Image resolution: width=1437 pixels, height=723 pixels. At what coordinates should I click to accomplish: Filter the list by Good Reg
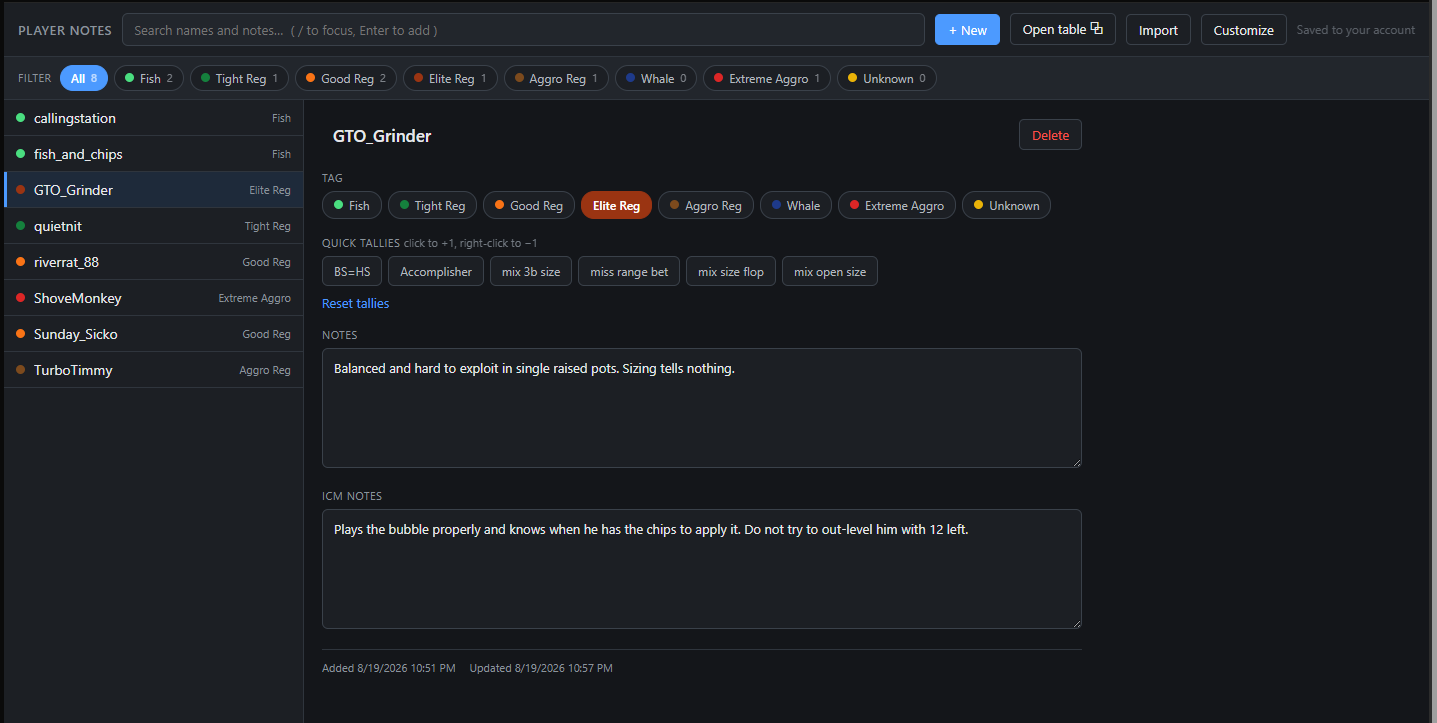[x=346, y=78]
